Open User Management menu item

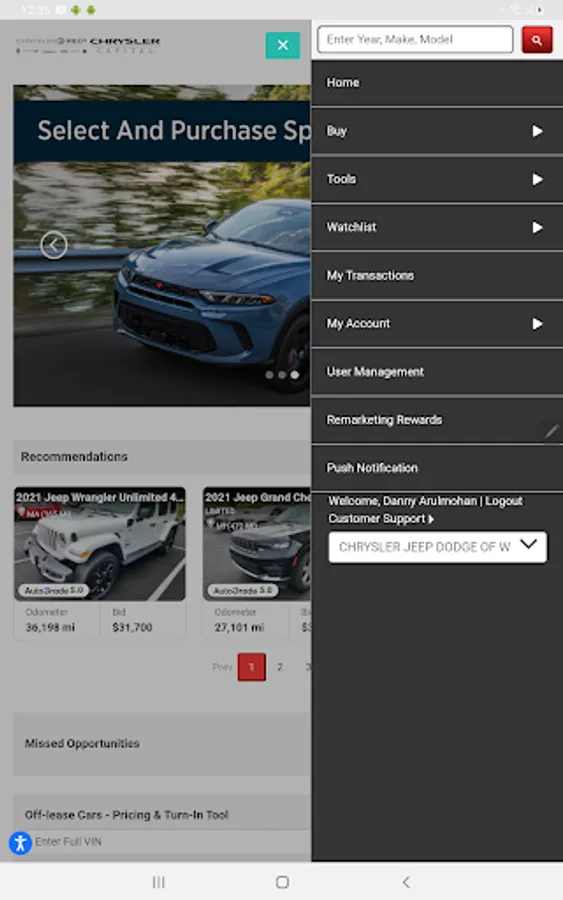(437, 372)
